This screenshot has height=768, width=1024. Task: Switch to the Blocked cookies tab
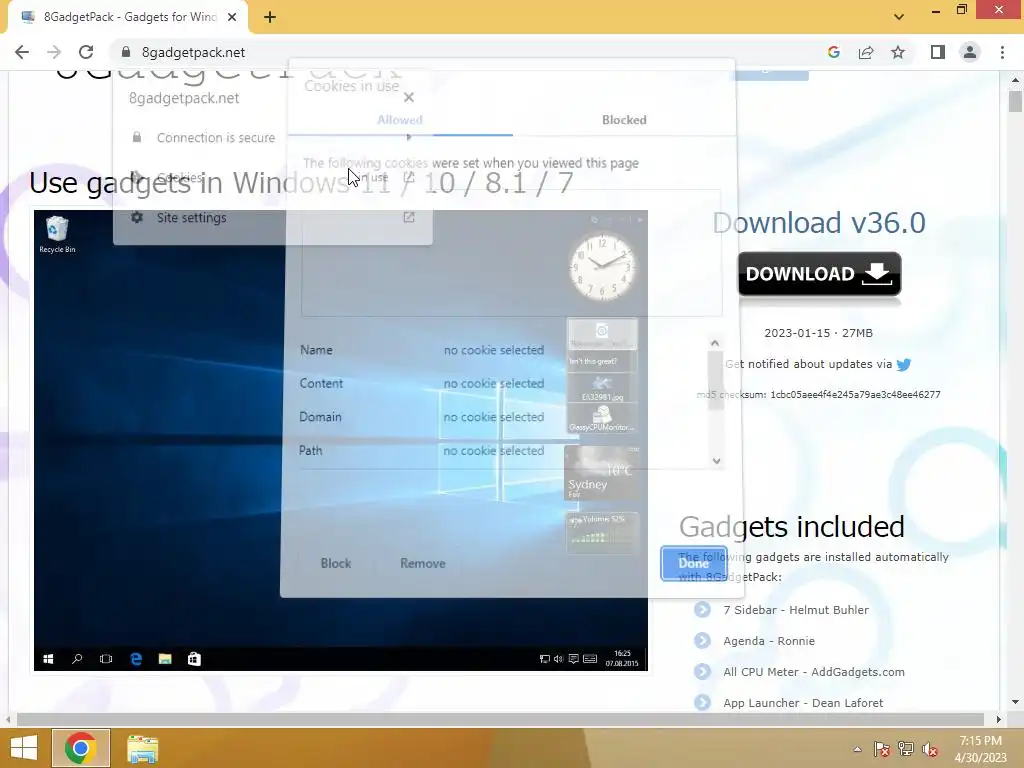click(x=624, y=120)
